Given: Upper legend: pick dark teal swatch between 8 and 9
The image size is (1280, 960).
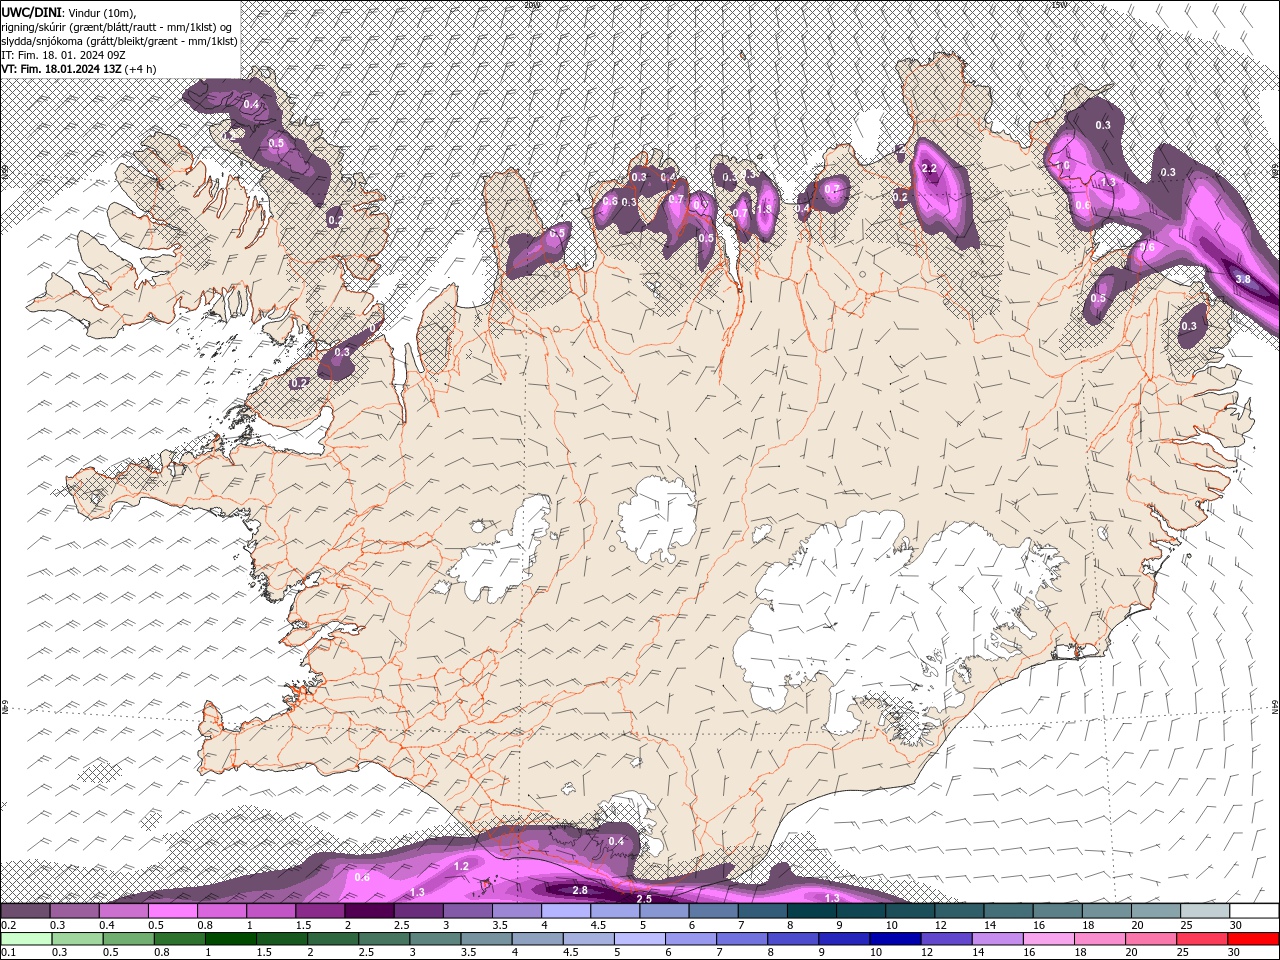Looking at the screenshot, I should click(x=812, y=911).
